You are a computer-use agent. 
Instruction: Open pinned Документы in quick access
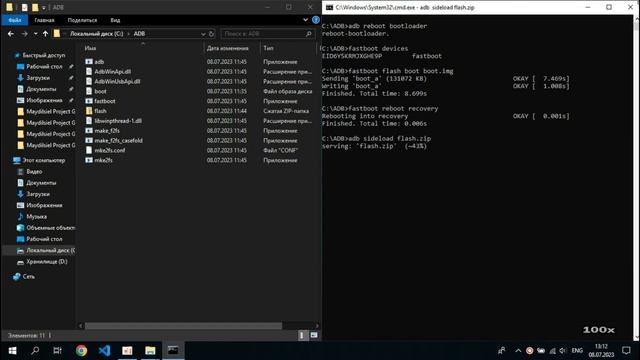click(41, 89)
